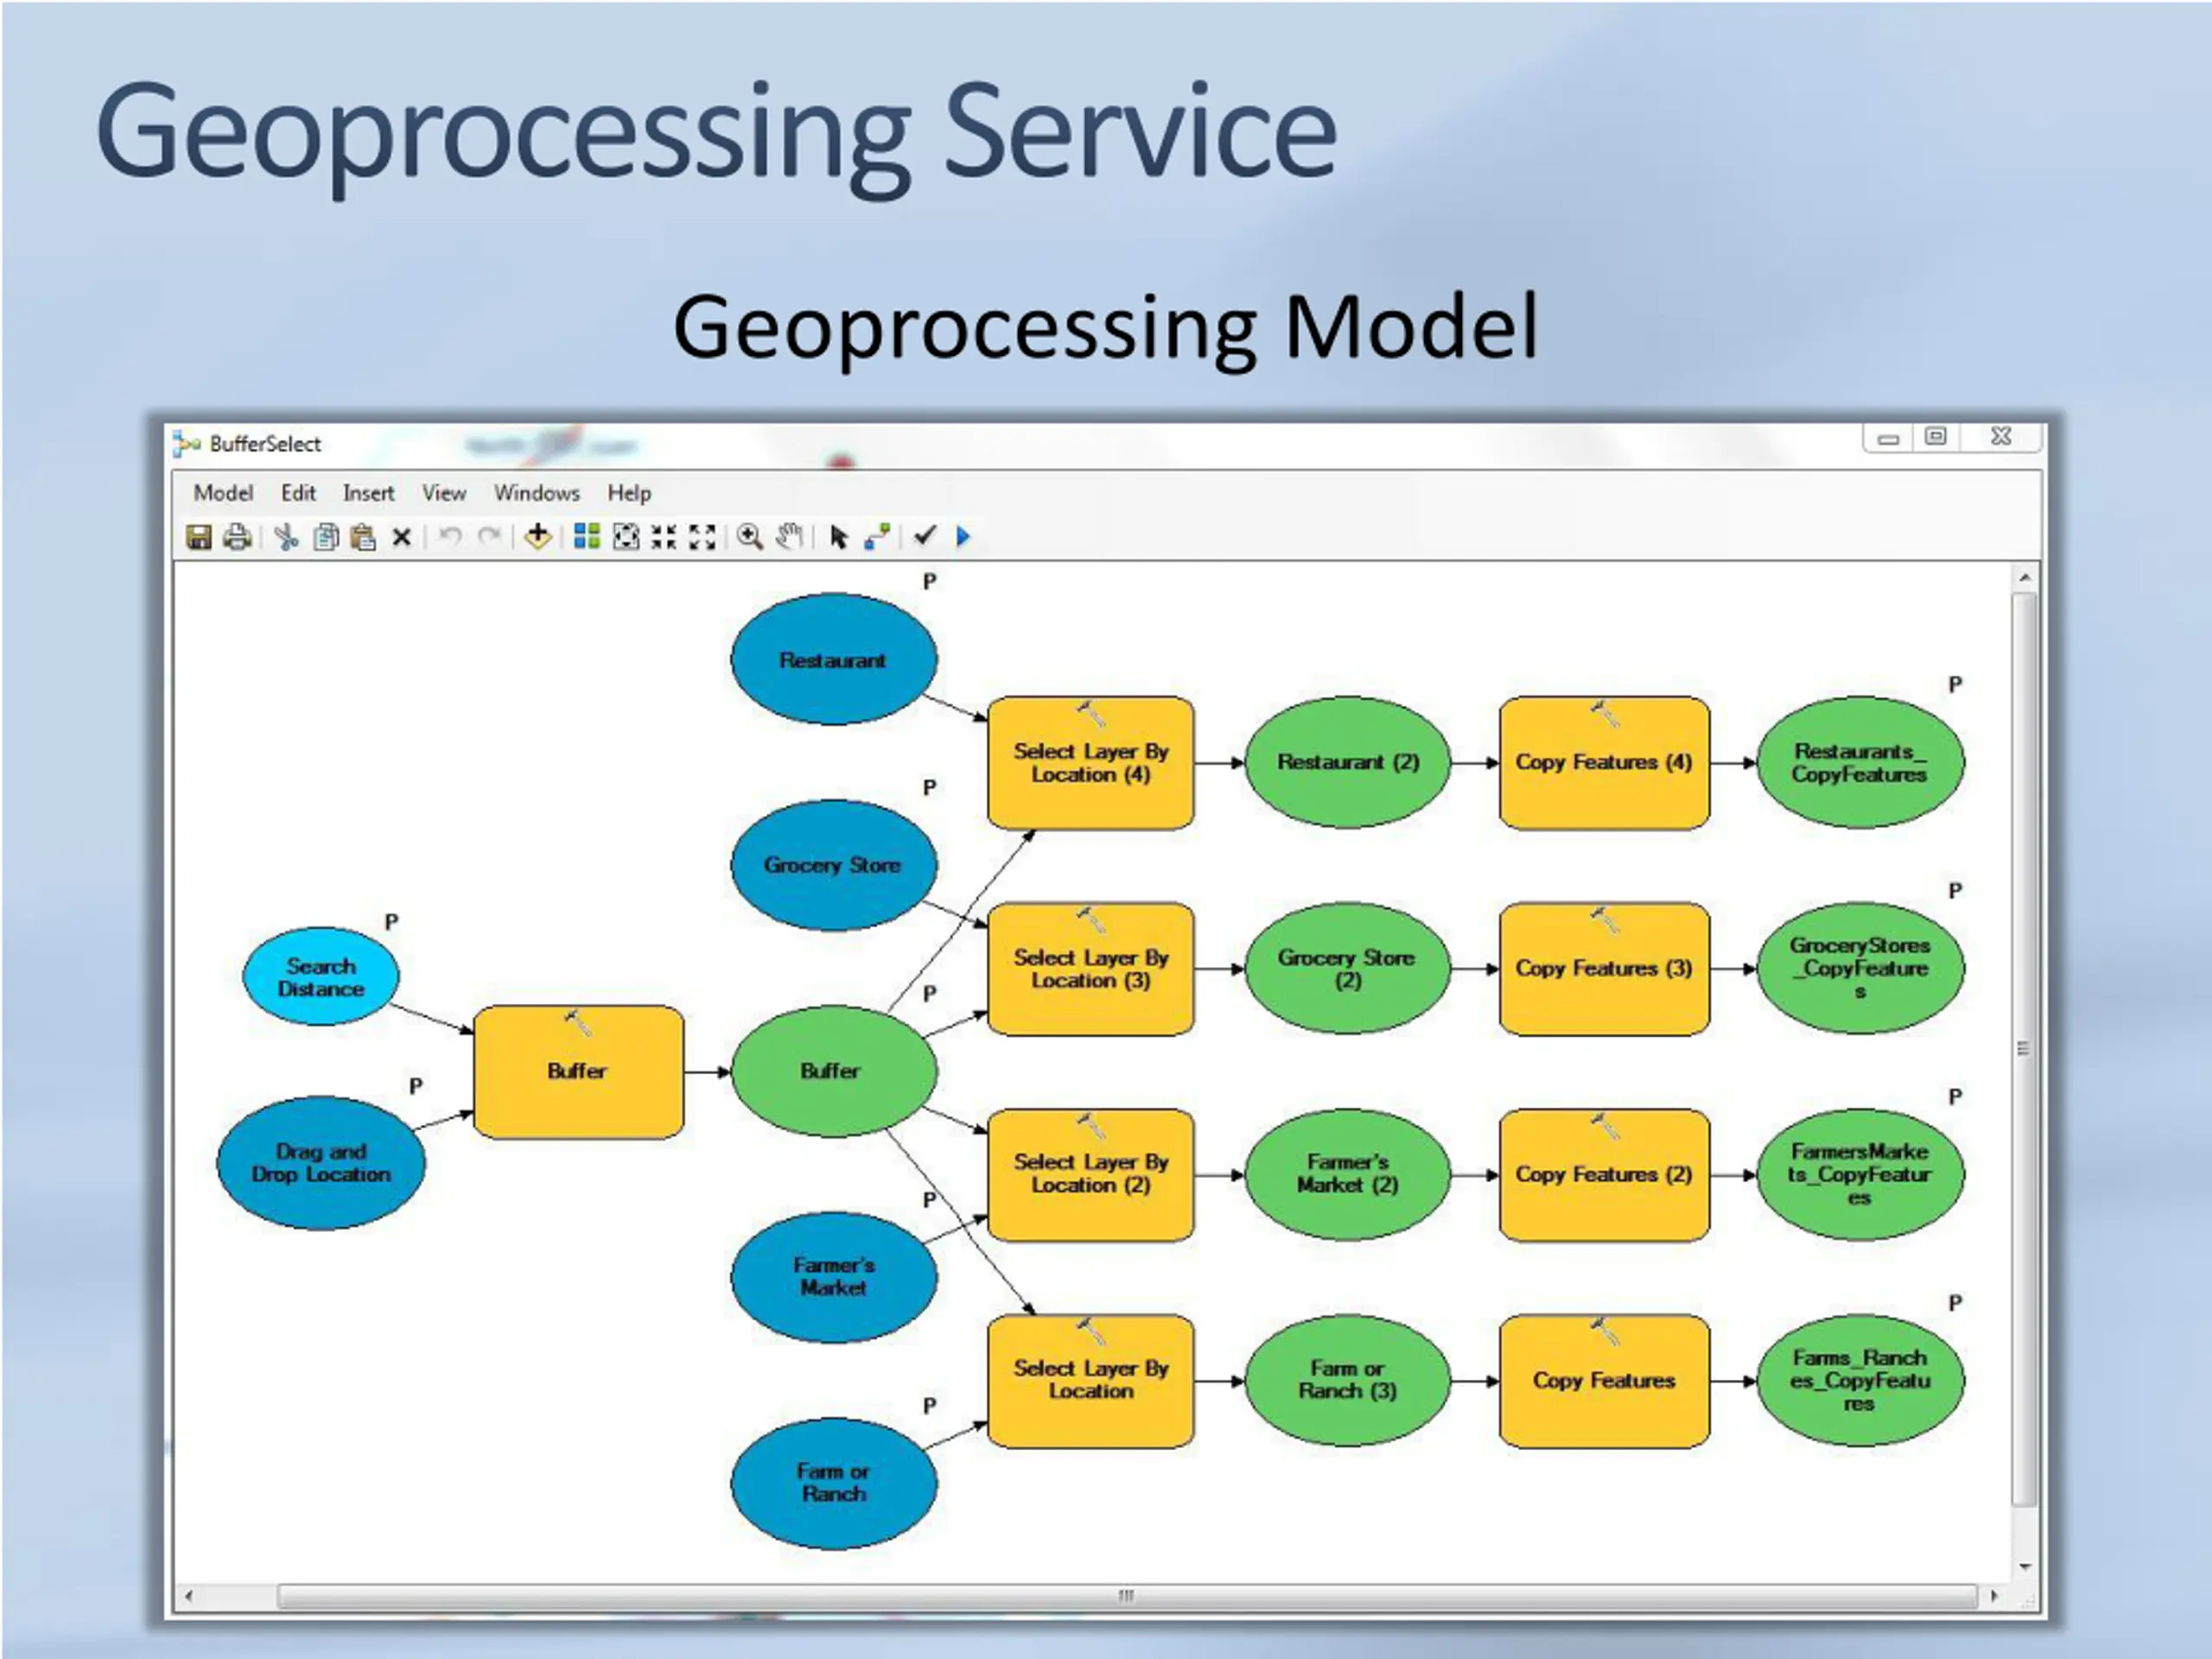Click Fixed Zoom In inward arrows icon
The height and width of the screenshot is (1659, 2212).
pos(664,537)
